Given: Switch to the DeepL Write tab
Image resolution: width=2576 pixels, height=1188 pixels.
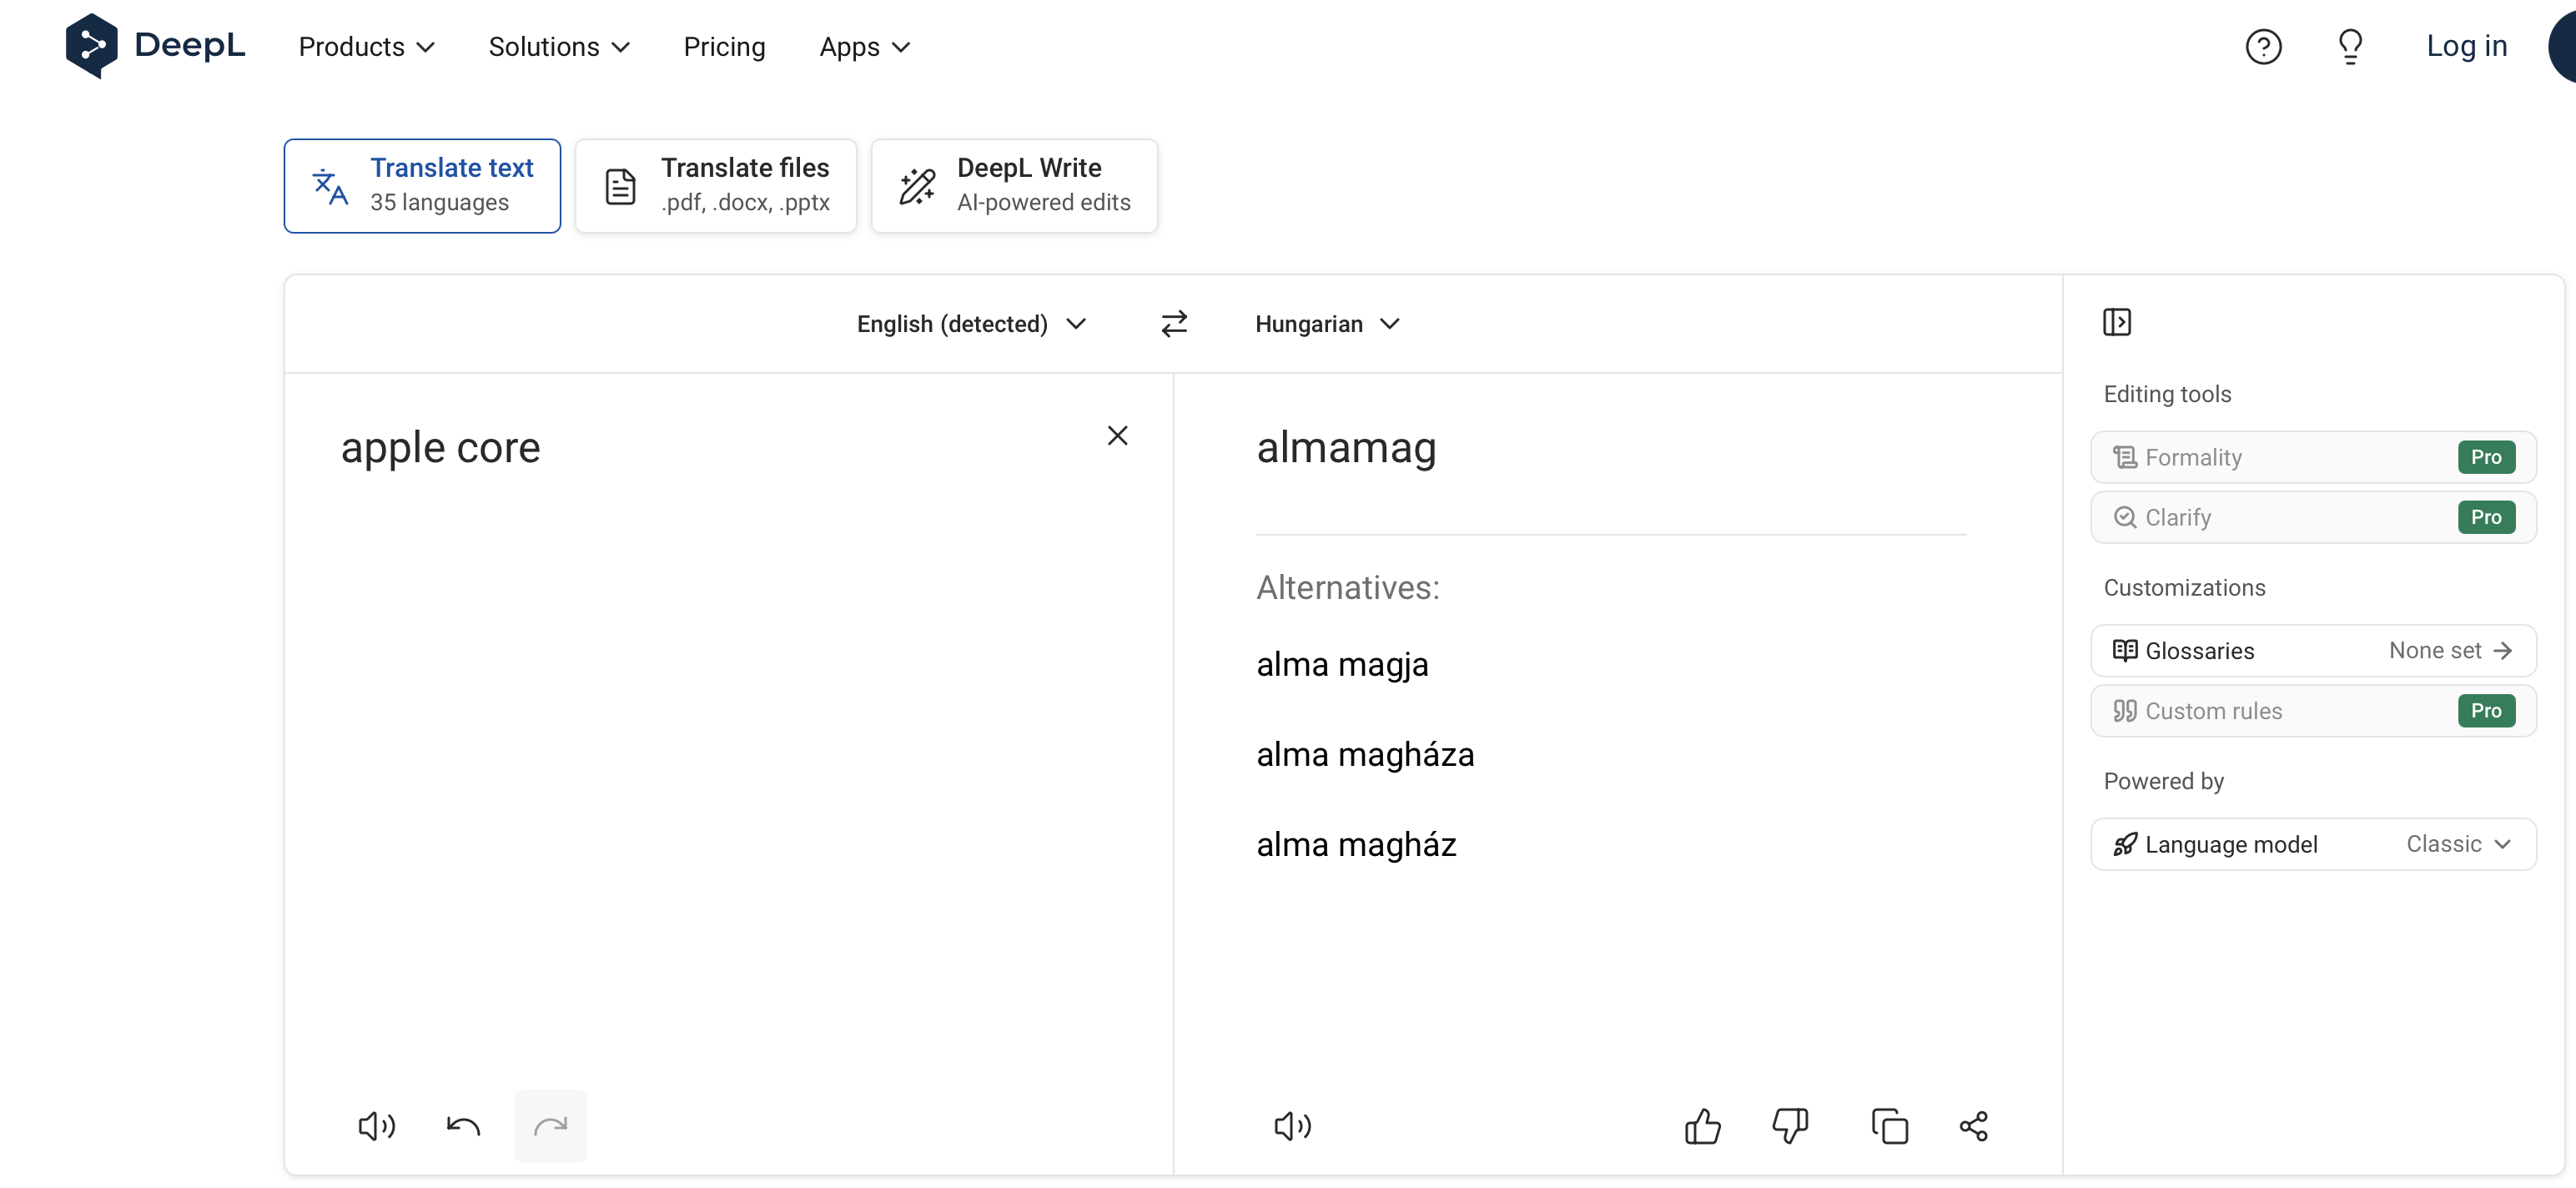Looking at the screenshot, I should tap(1014, 186).
